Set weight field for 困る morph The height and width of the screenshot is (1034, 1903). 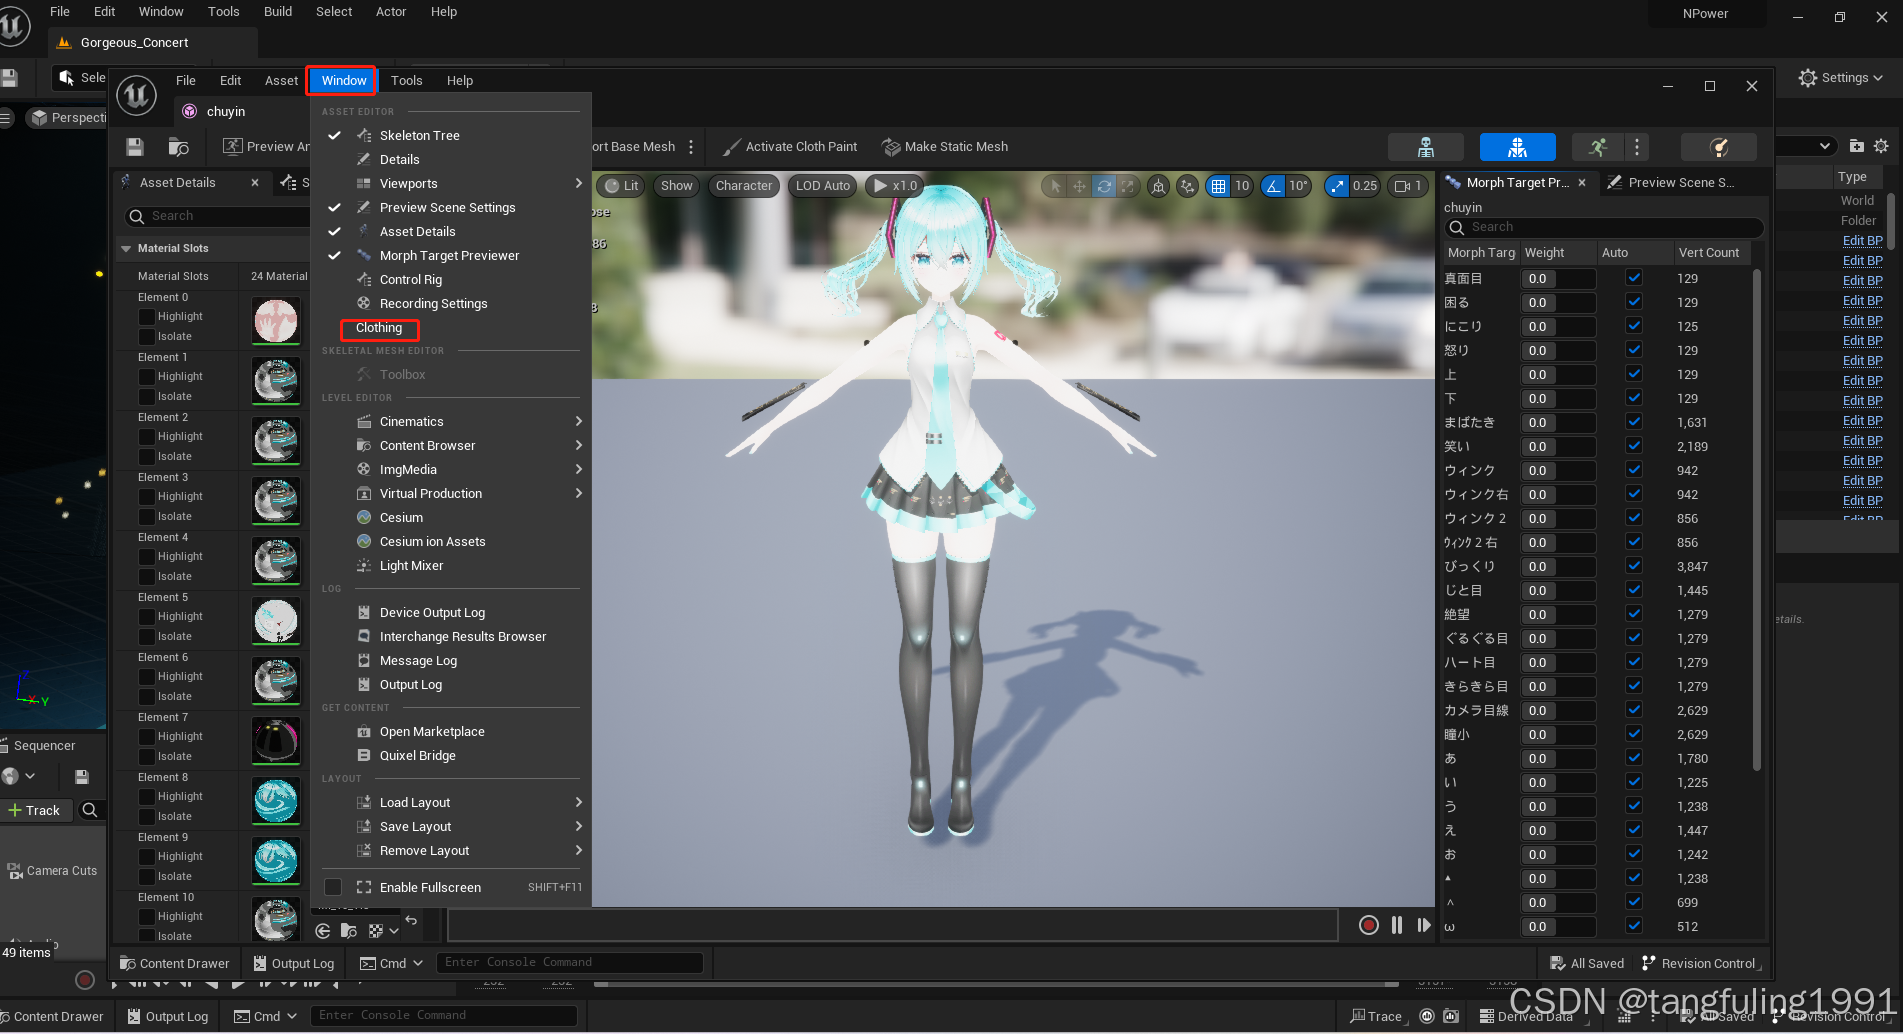click(x=1558, y=302)
